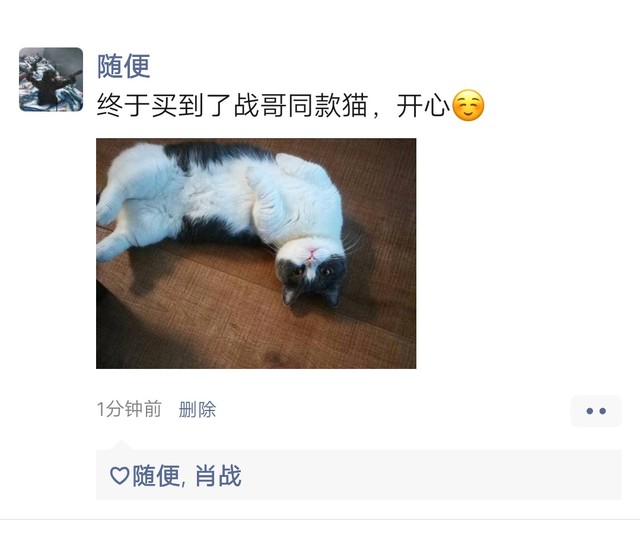Open 肖战's profile from the likes list
640x538 pixels.
pos(218,476)
